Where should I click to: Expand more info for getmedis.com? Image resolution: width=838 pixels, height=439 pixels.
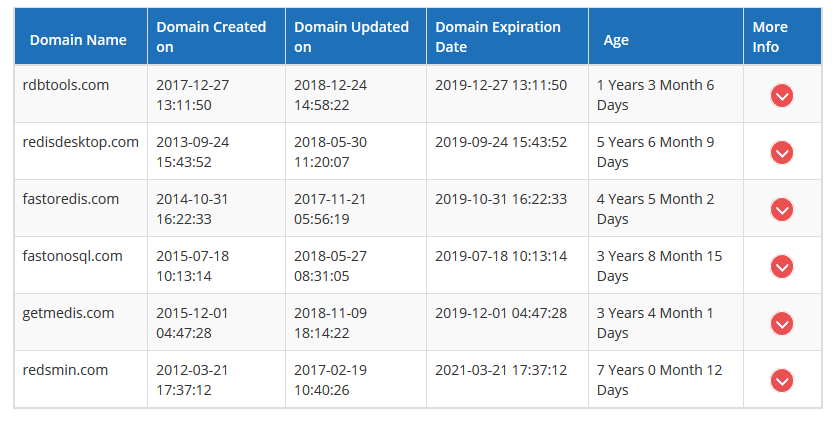782,324
